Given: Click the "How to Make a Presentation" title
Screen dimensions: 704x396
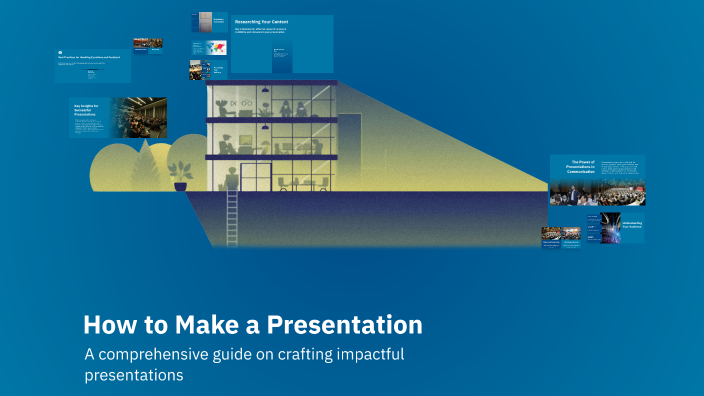Looking at the screenshot, I should pyautogui.click(x=253, y=325).
